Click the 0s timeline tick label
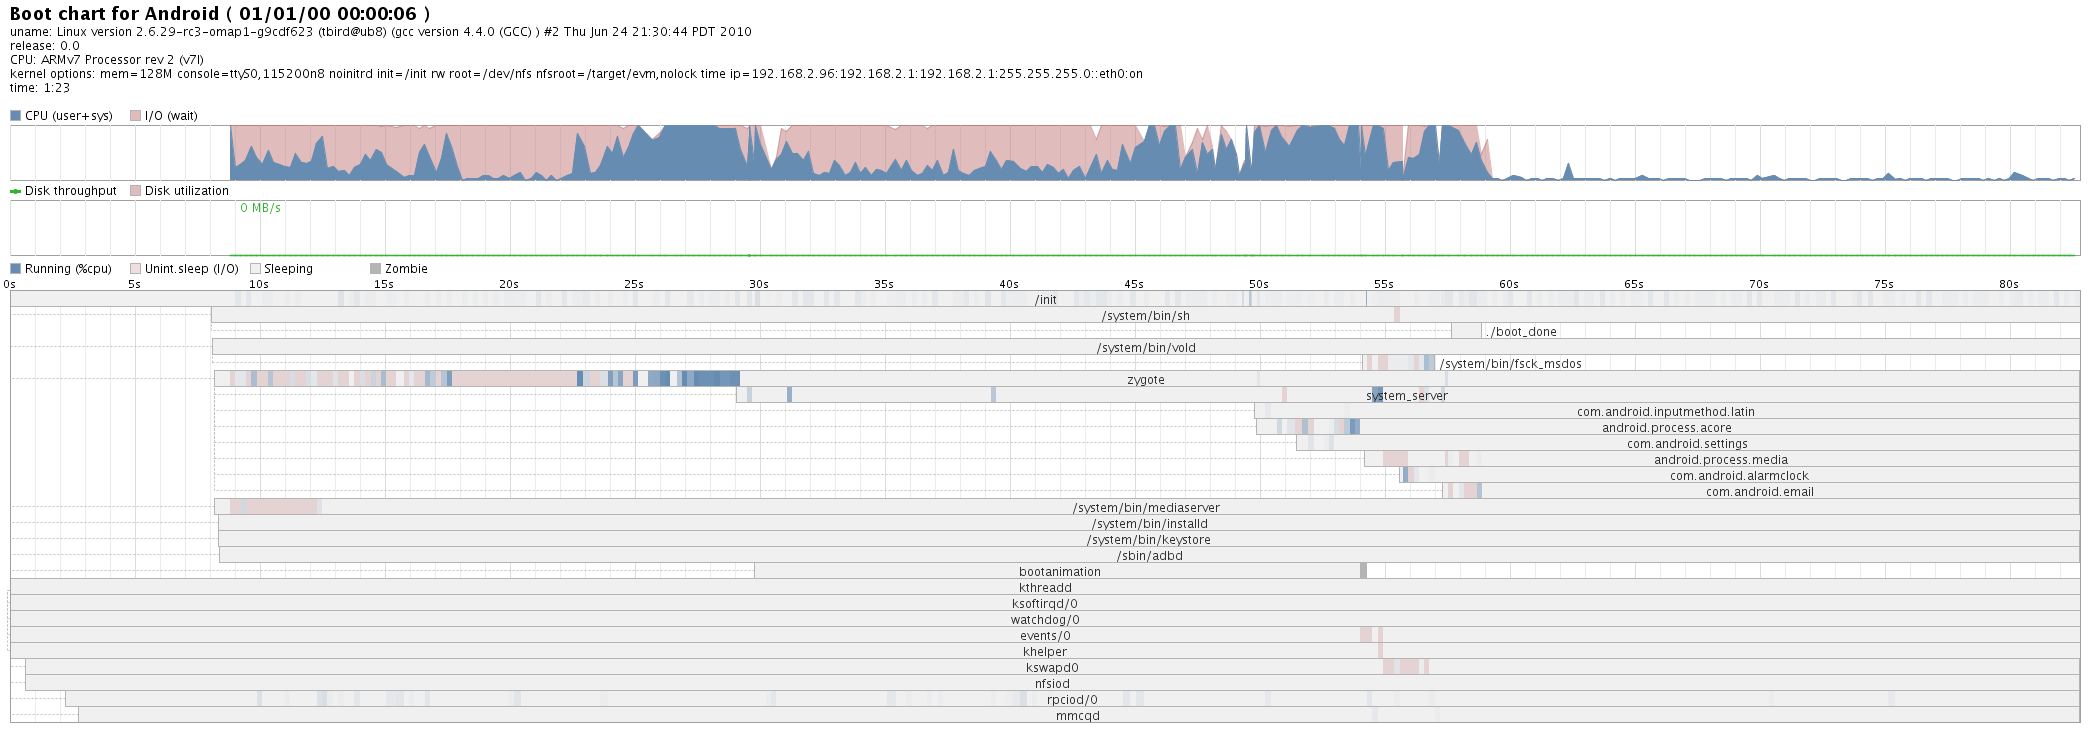 (10, 284)
